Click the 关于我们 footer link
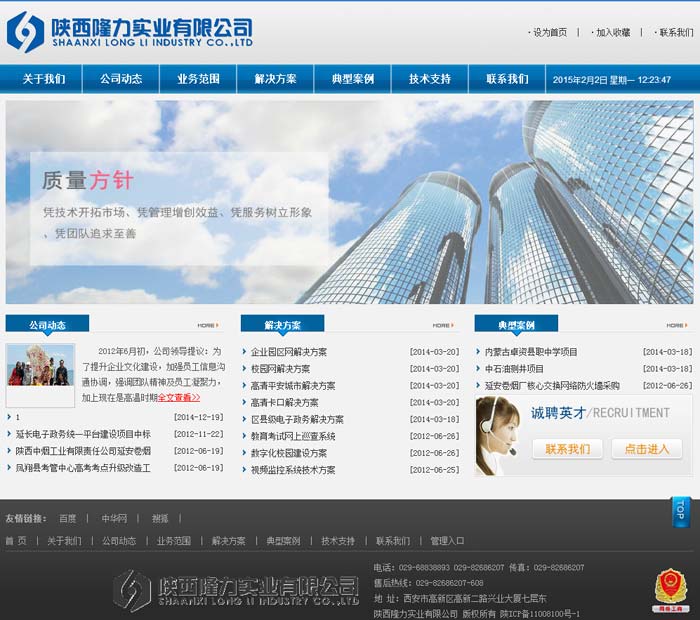The width and height of the screenshot is (700, 620). (64, 541)
